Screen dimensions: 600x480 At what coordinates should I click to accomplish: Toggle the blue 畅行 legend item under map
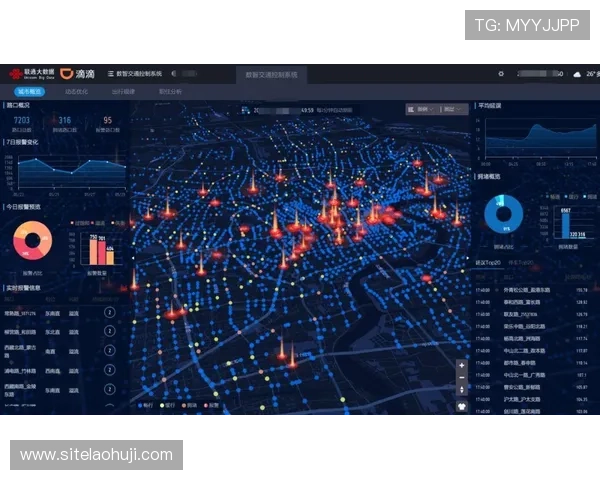tap(145, 406)
